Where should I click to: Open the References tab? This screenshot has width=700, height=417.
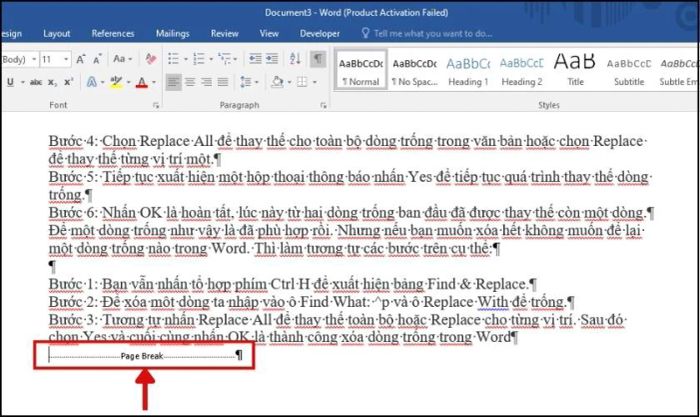click(x=113, y=33)
